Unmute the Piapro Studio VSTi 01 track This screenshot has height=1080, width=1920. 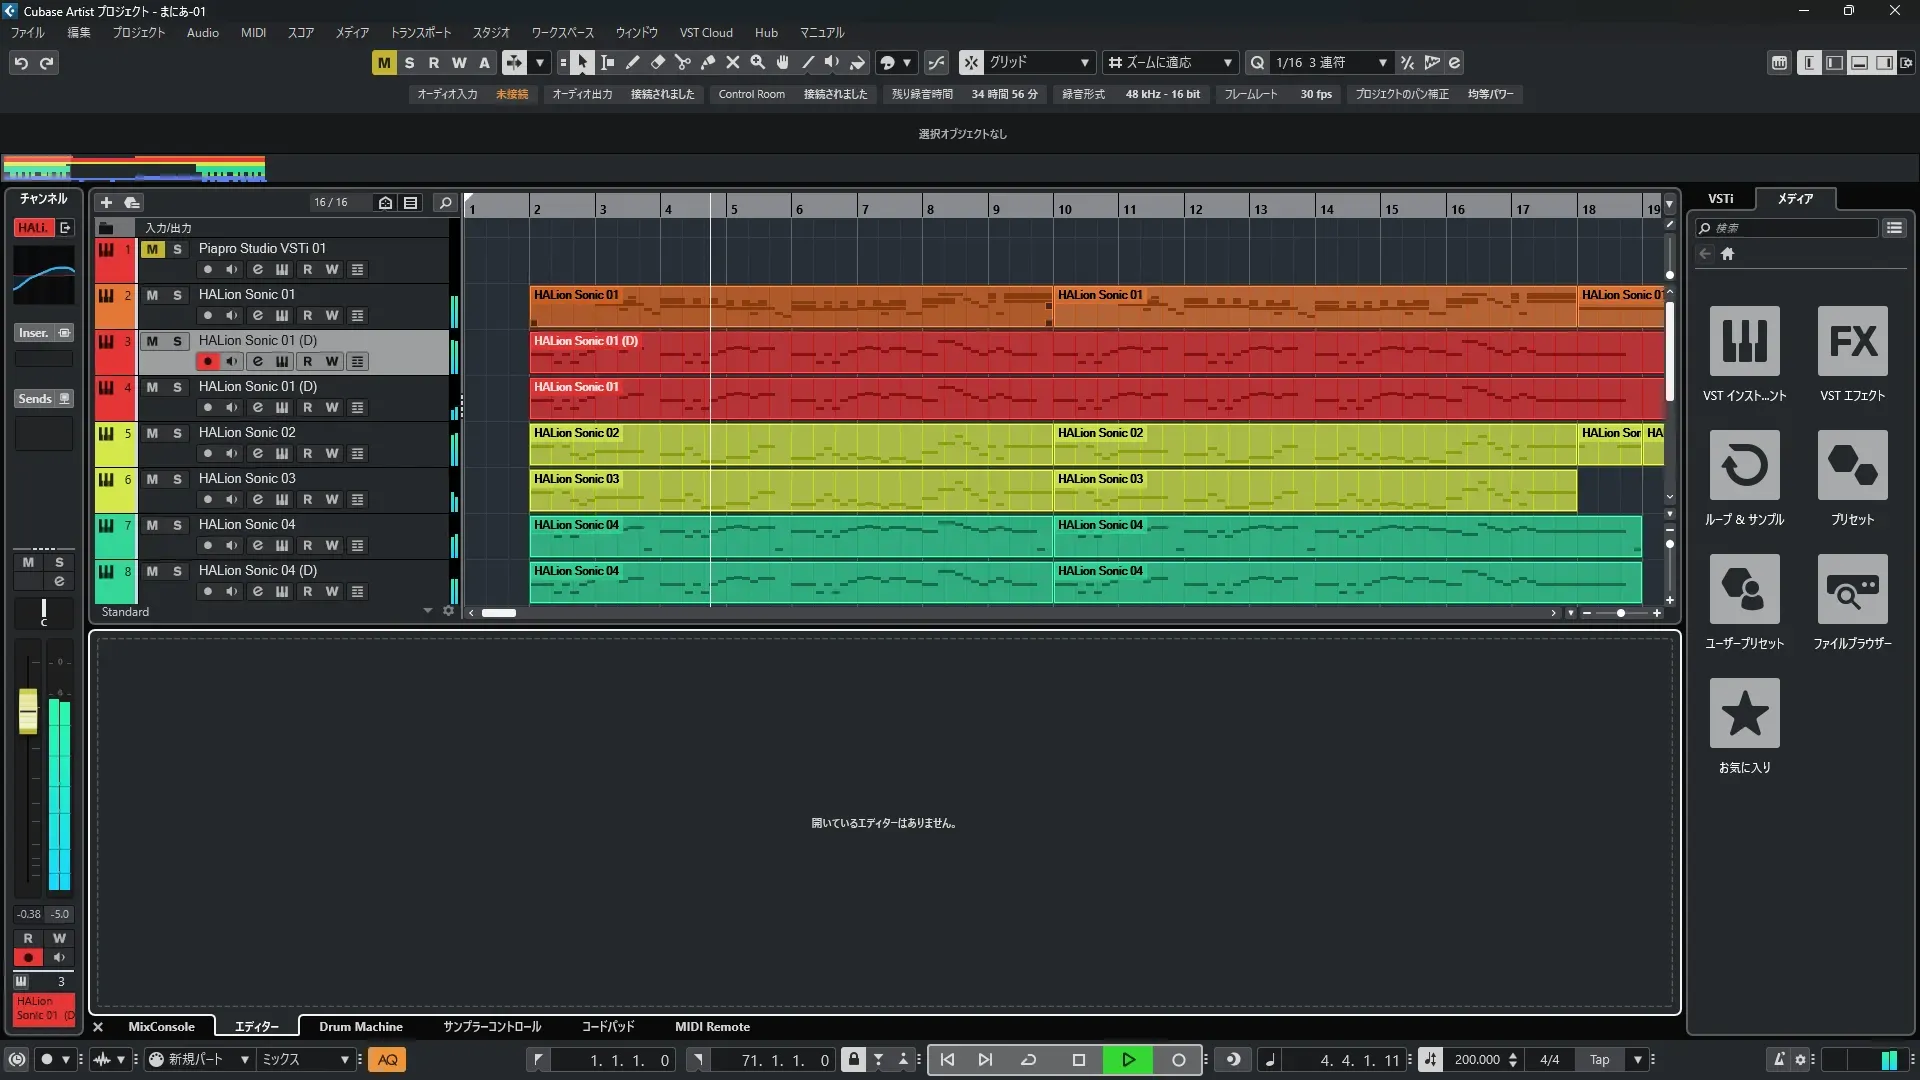click(152, 249)
